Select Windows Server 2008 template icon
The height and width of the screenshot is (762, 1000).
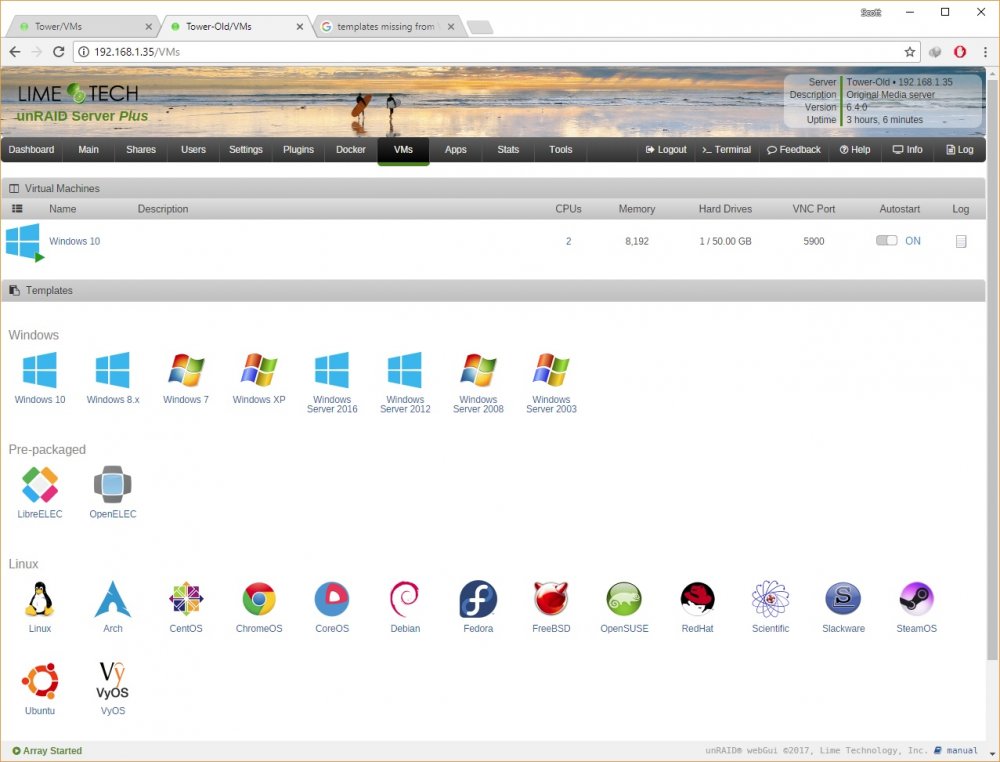[x=478, y=370]
